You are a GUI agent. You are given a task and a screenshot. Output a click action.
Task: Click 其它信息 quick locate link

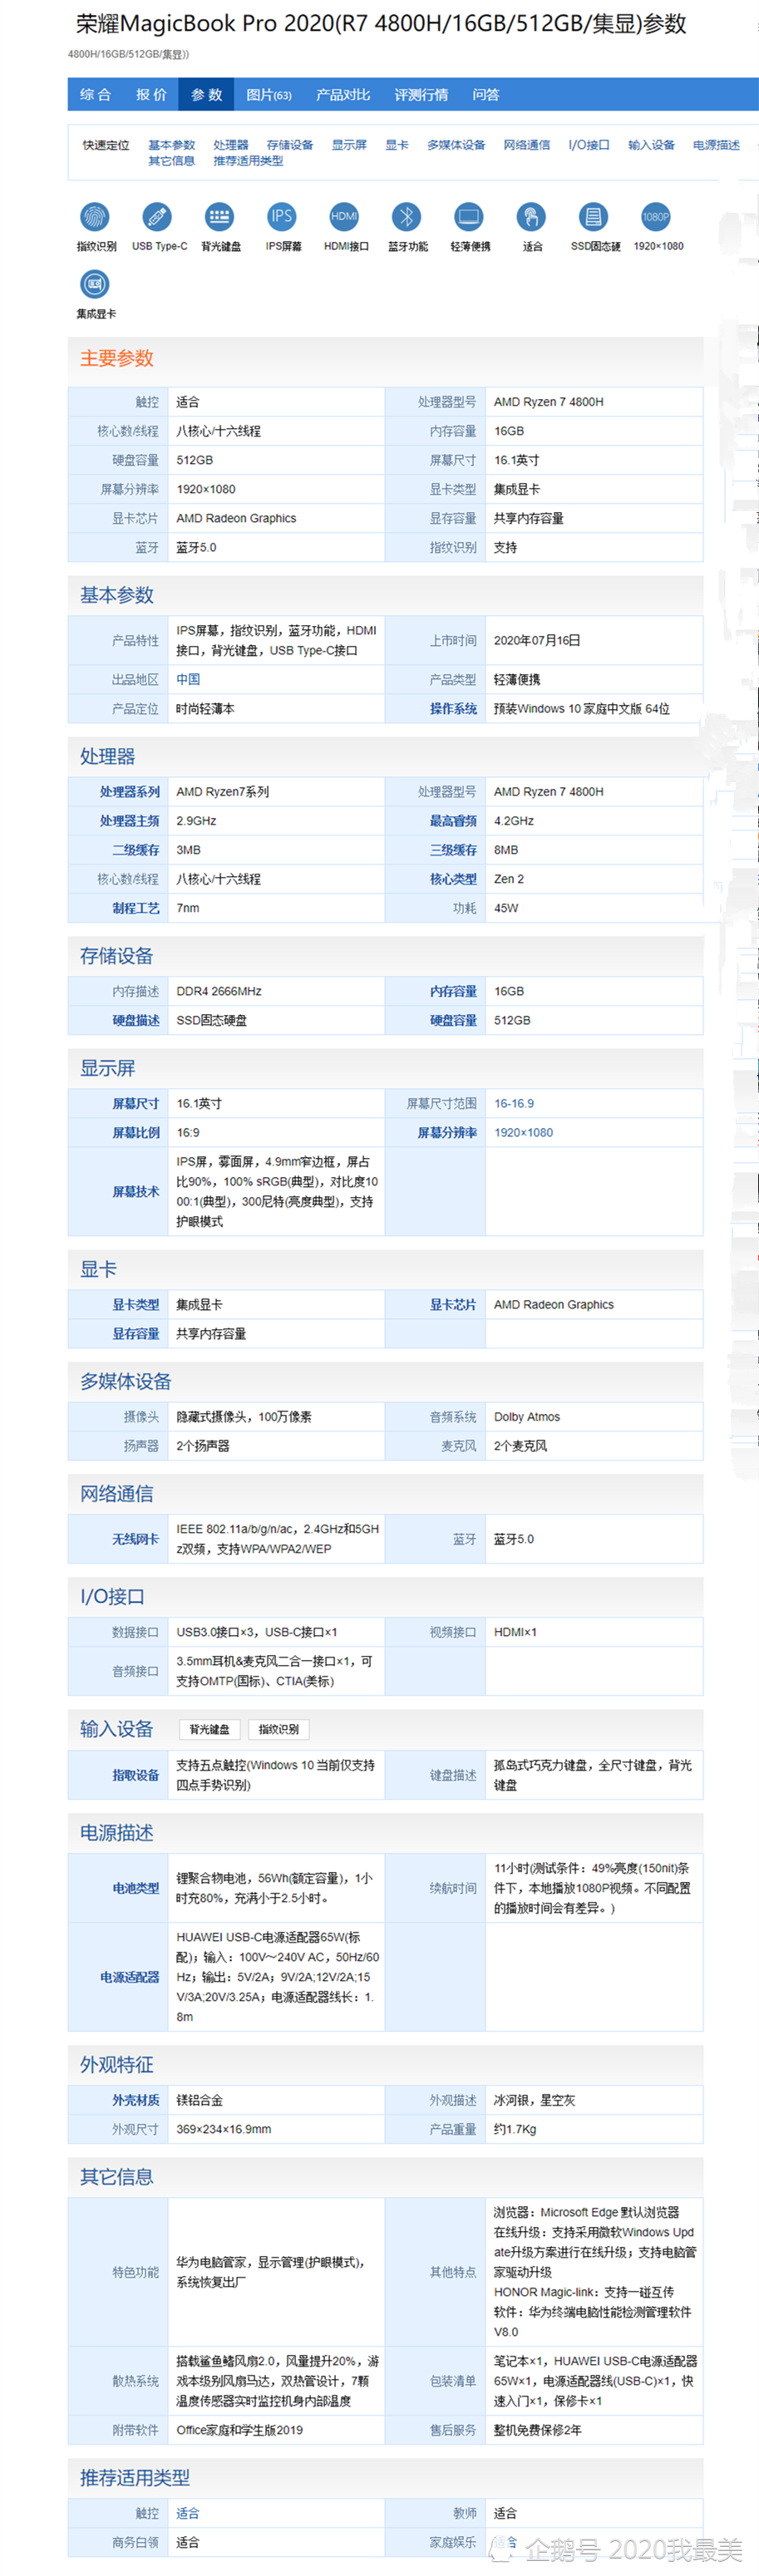[172, 161]
